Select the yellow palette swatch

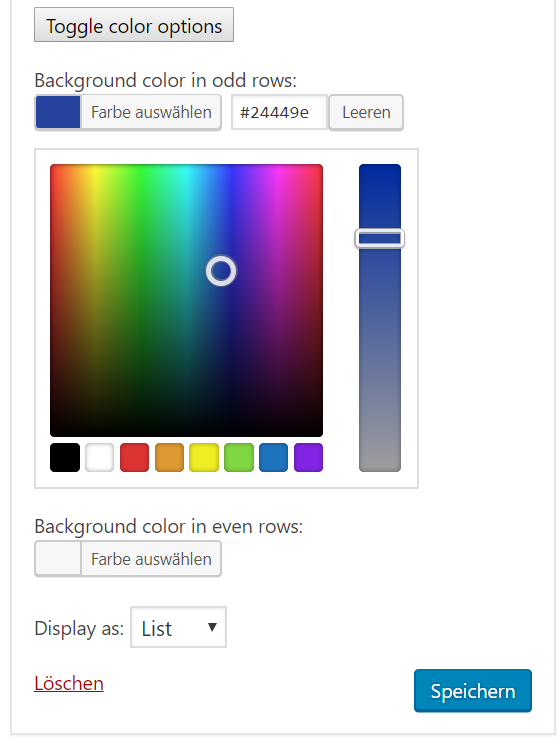click(204, 457)
